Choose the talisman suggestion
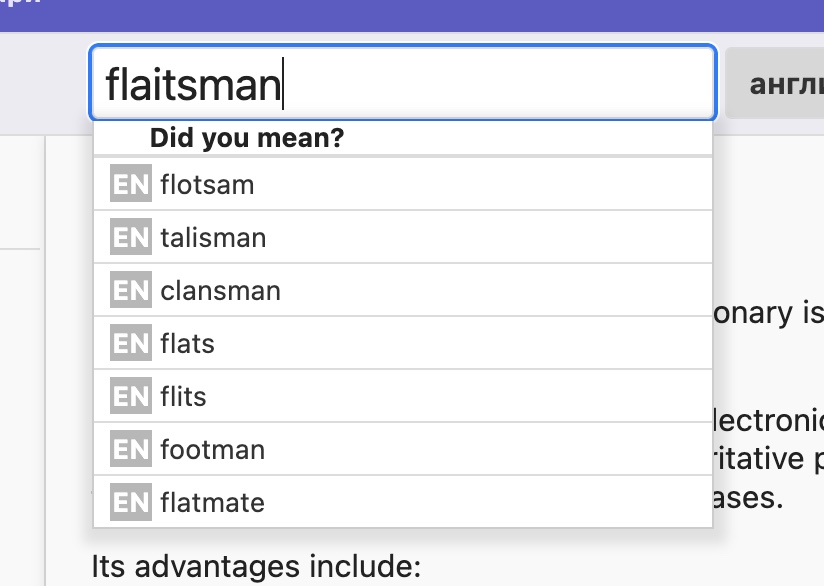Image resolution: width=824 pixels, height=586 pixels. [x=403, y=237]
